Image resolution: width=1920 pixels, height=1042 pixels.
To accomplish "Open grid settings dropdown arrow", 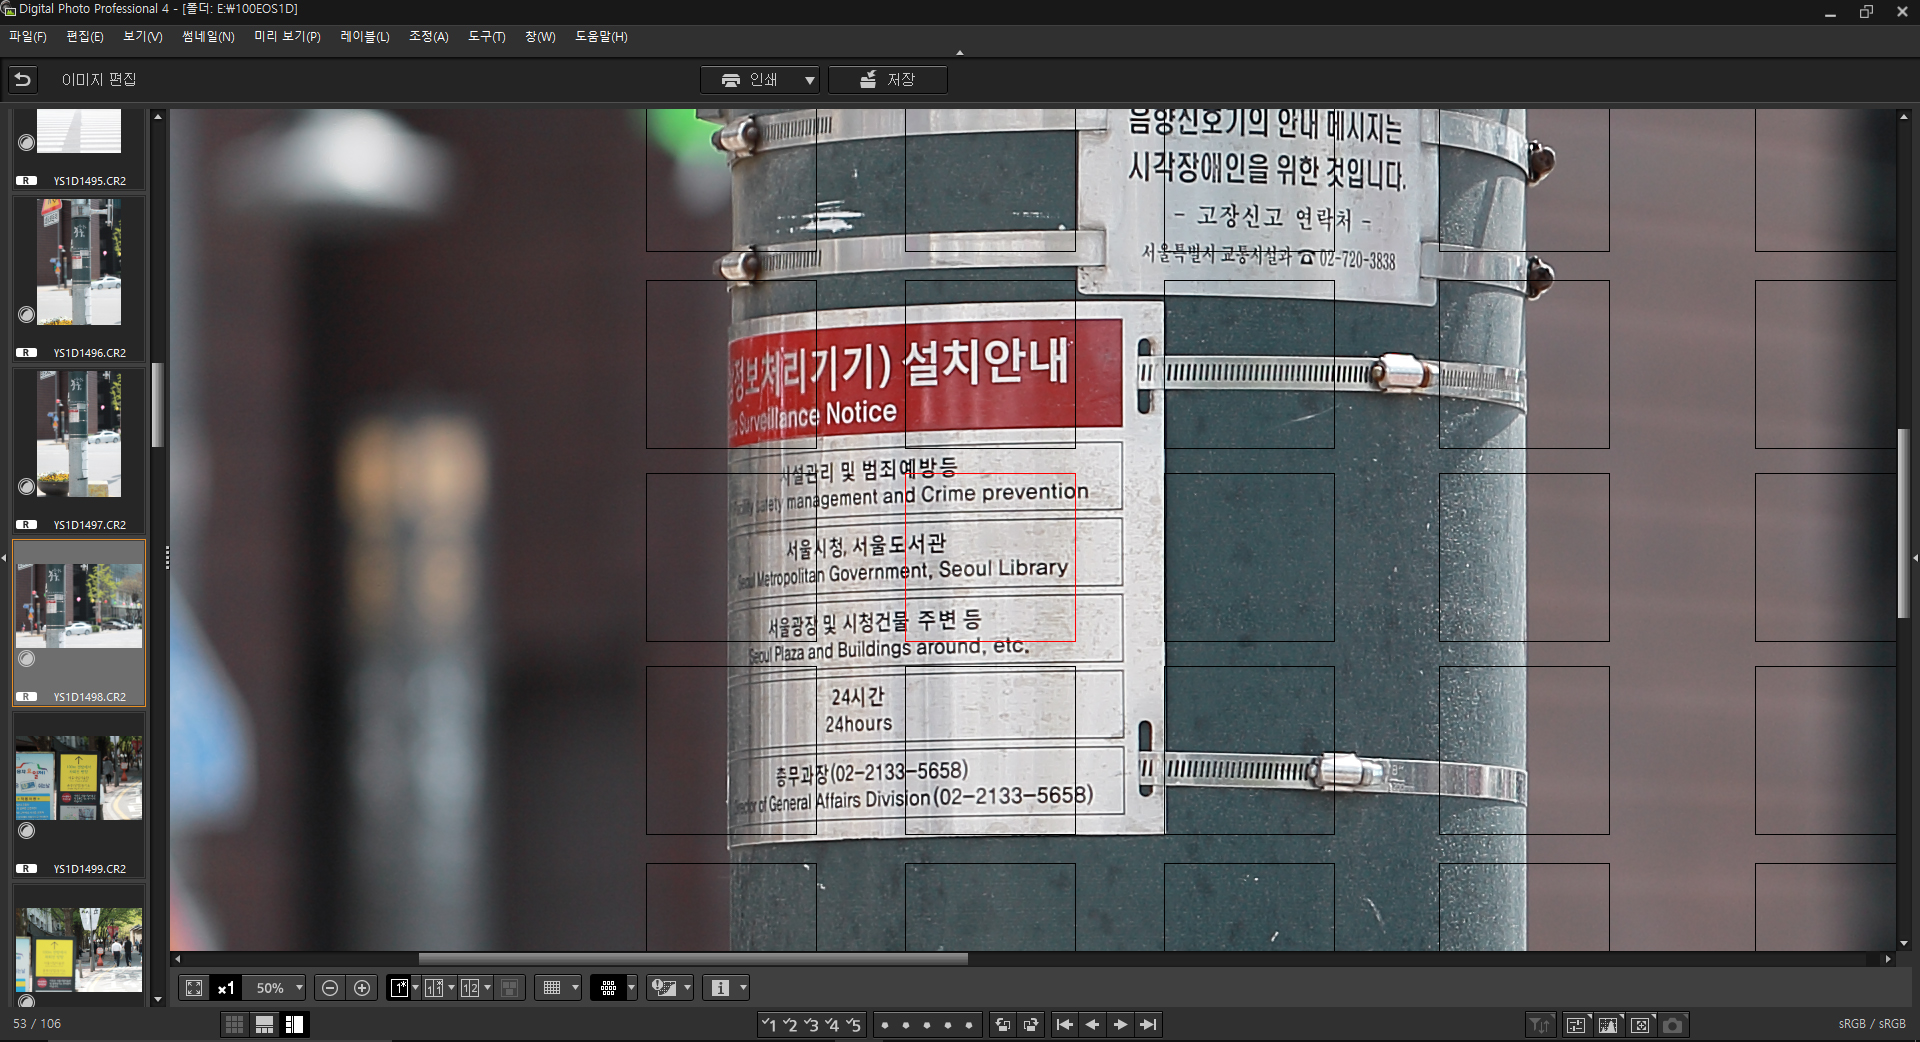I will 575,988.
